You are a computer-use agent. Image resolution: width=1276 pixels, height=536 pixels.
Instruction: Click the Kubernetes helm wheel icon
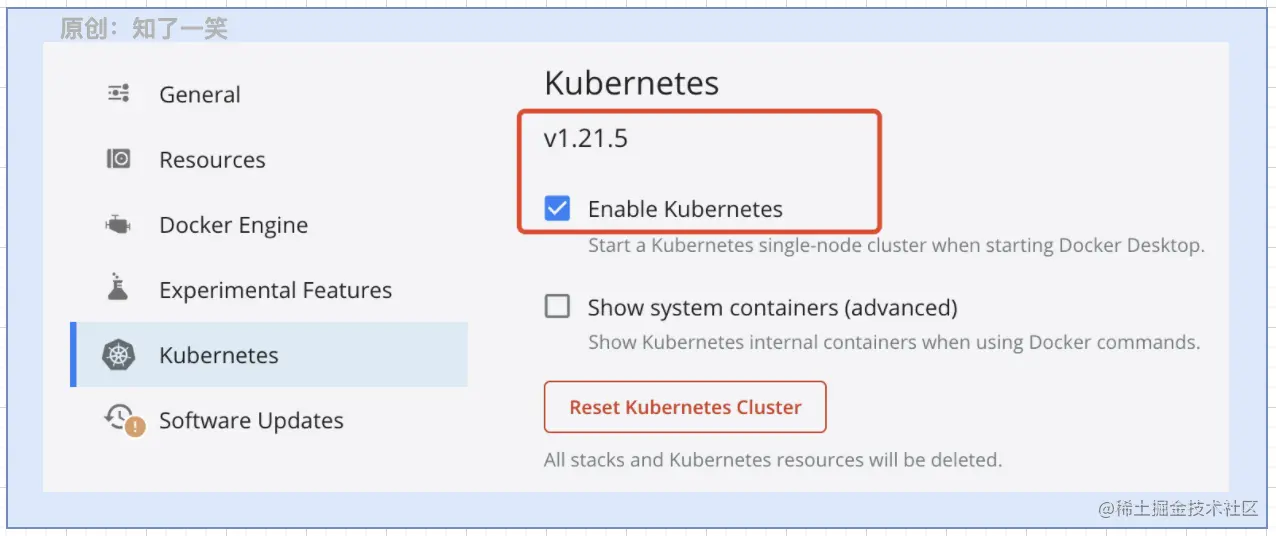[x=119, y=355]
